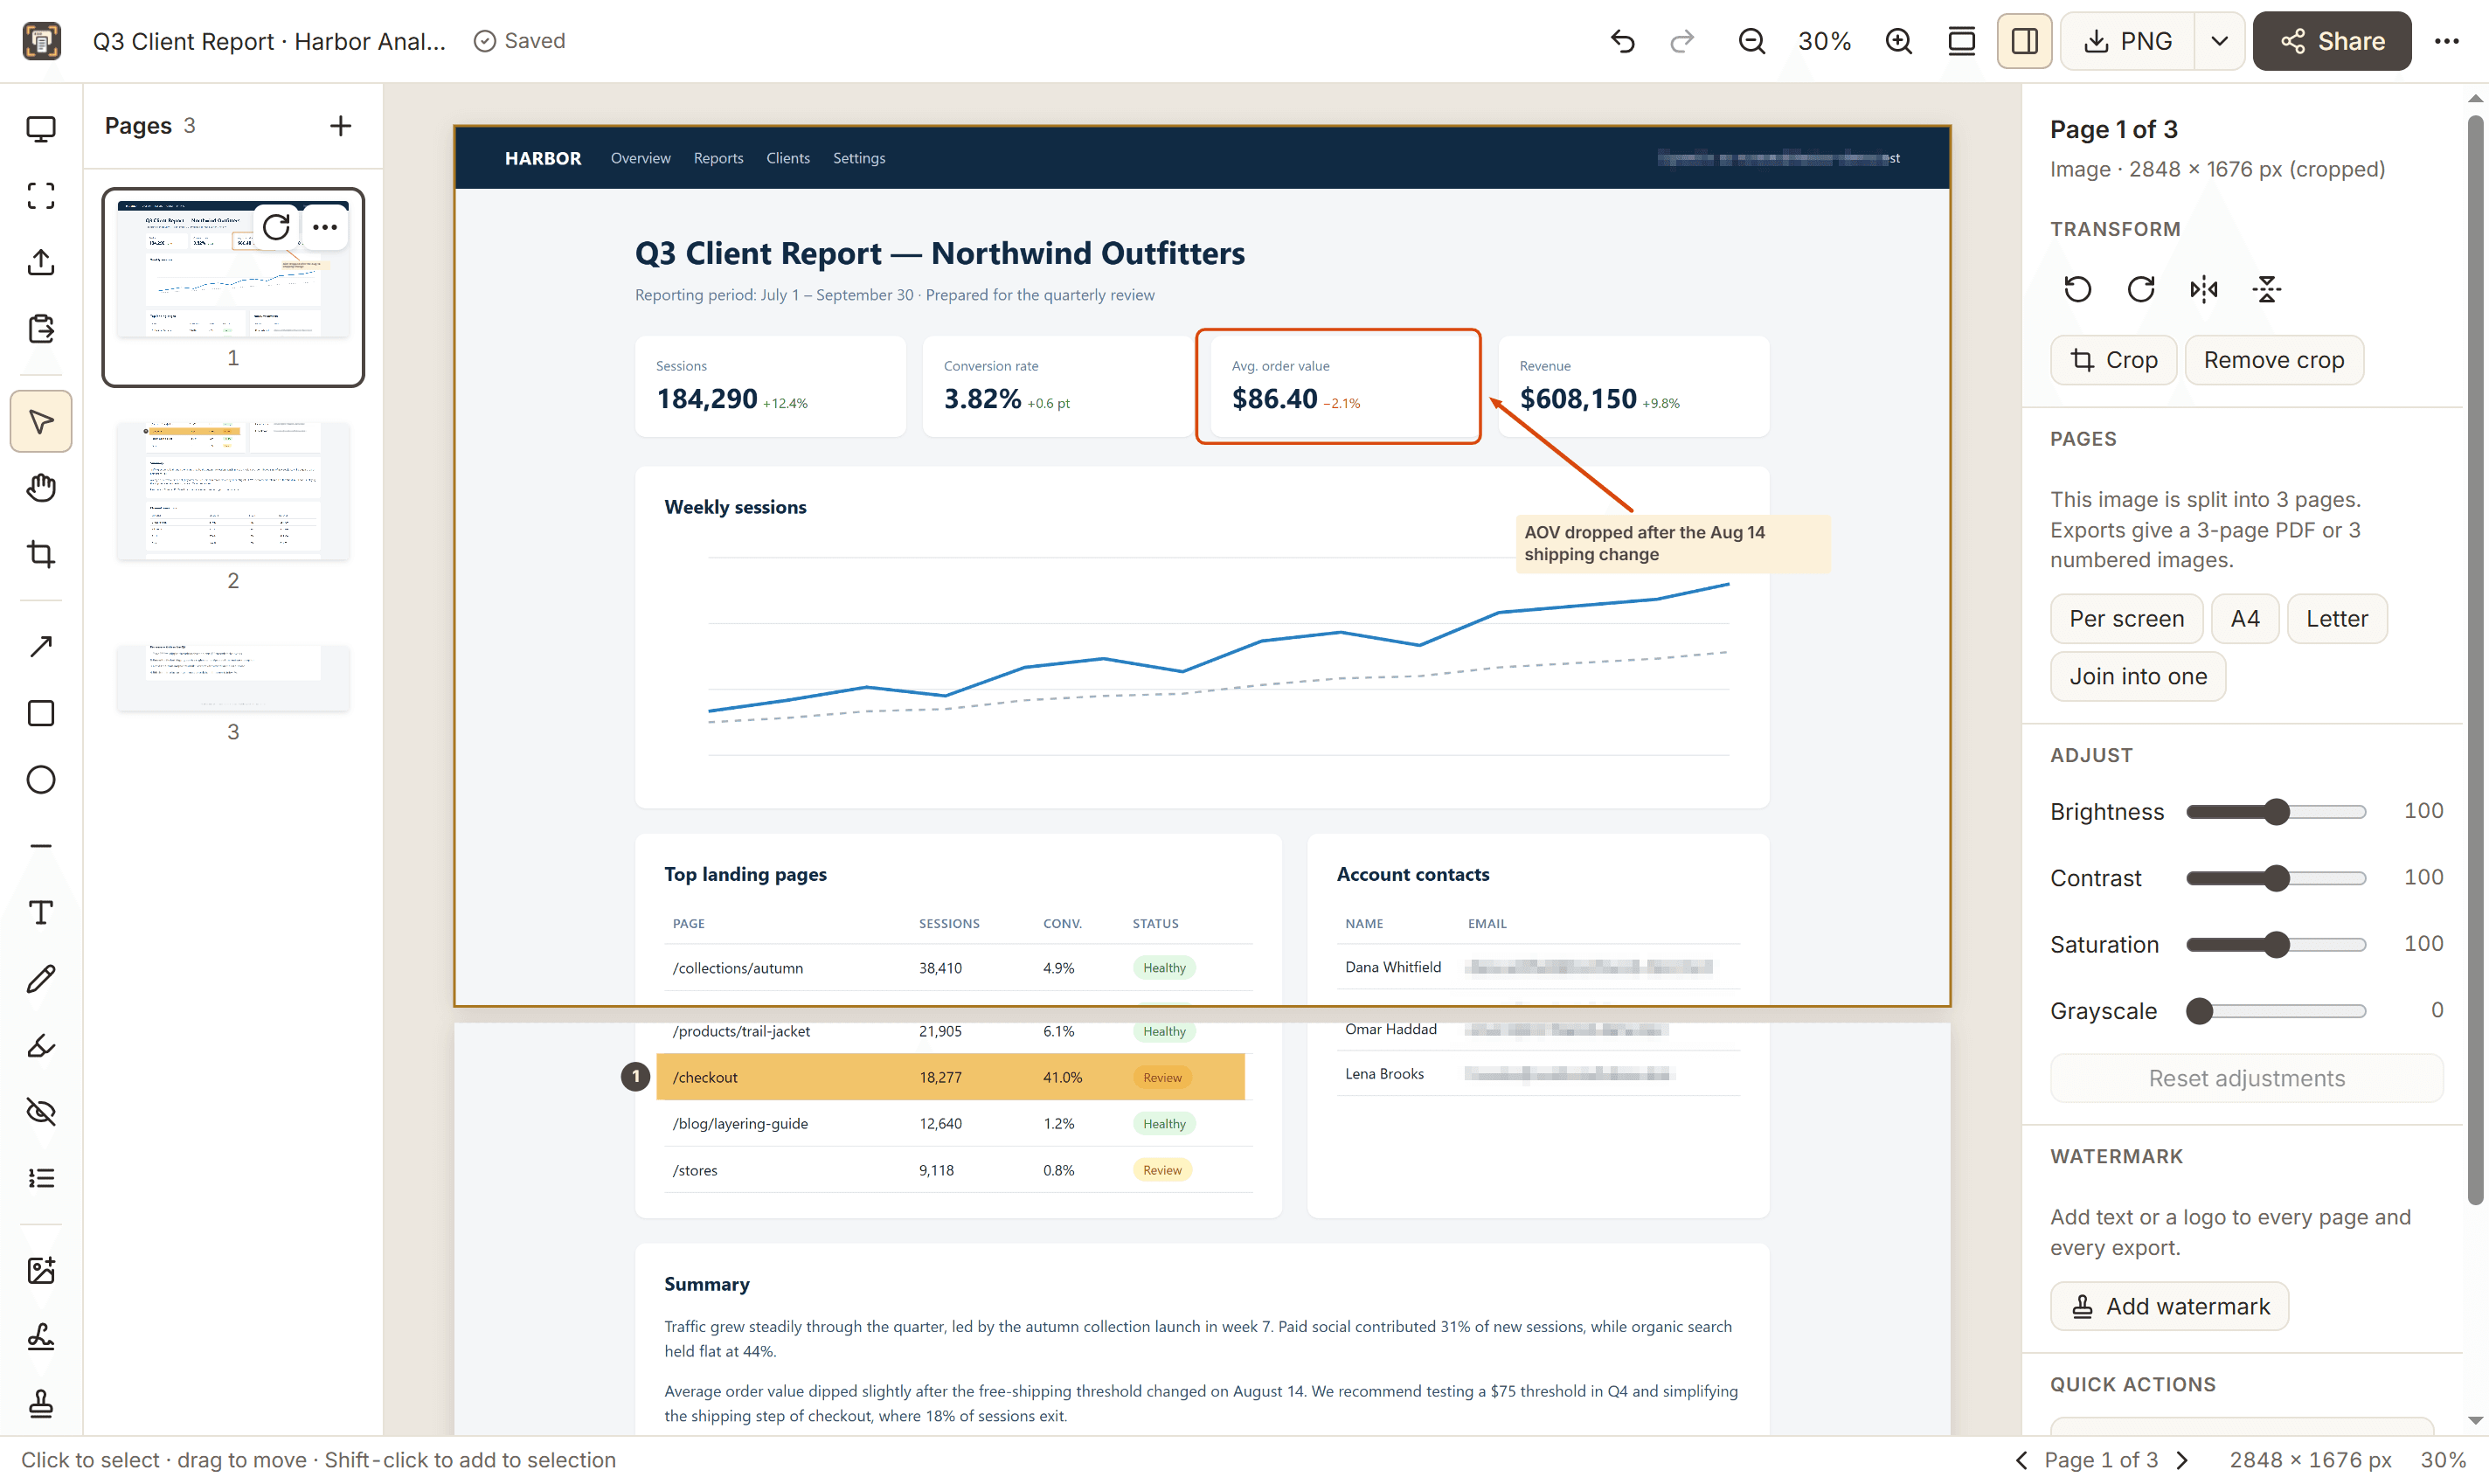
Task: Flip image vertically in Transform
Action: click(x=2266, y=289)
